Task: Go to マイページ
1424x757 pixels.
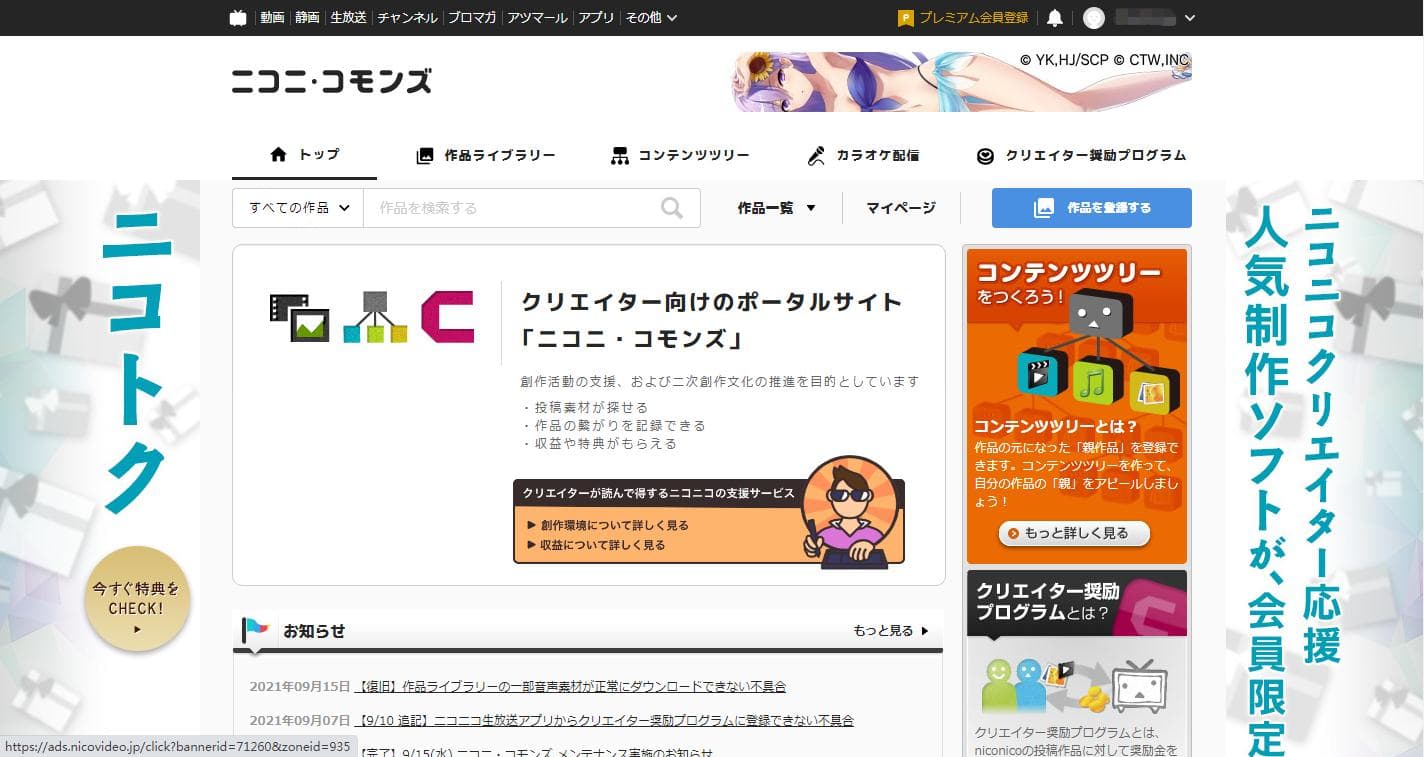Action: 901,208
